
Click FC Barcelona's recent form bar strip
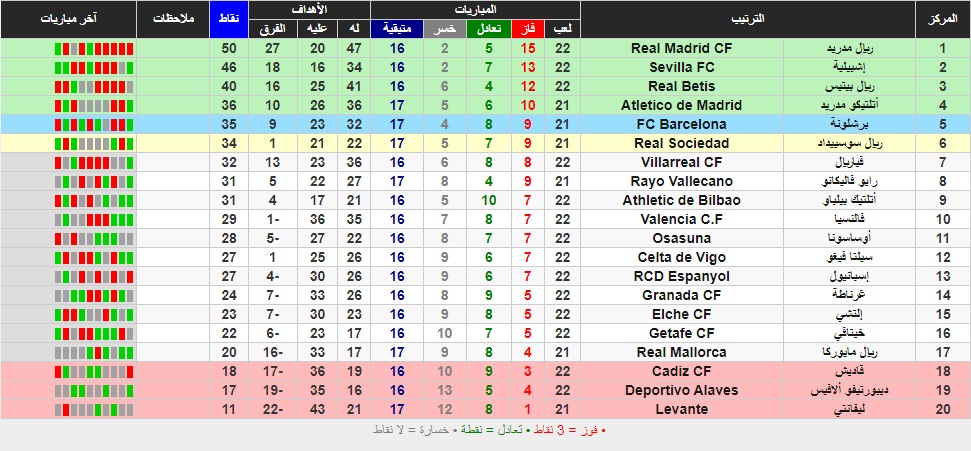coord(94,125)
